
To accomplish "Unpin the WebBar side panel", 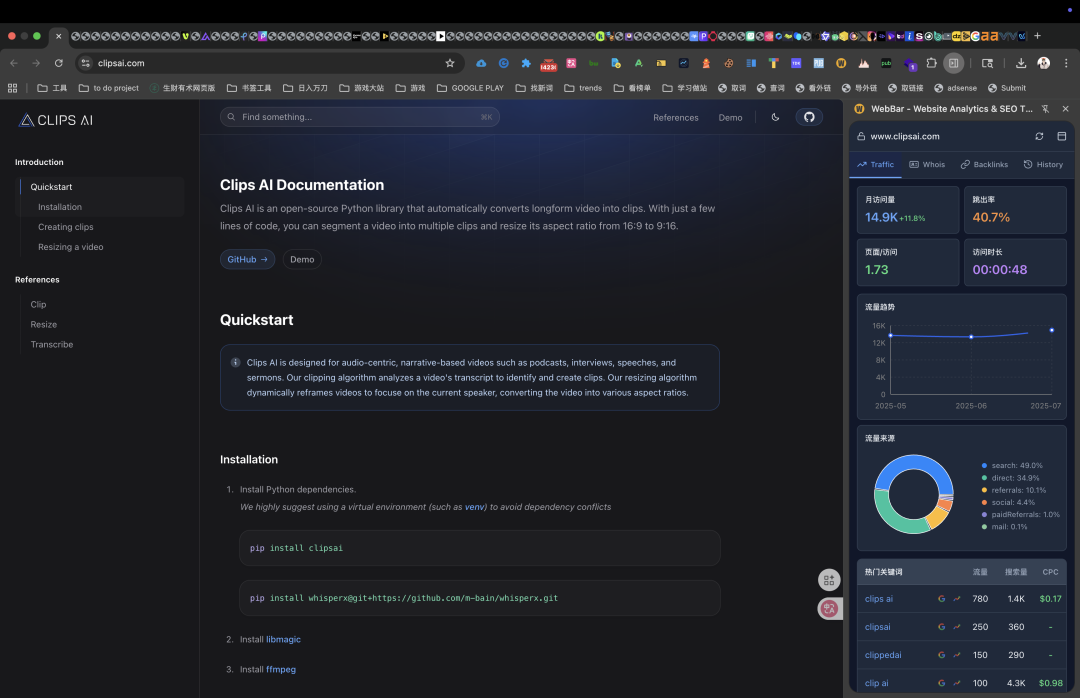I will coord(1046,109).
